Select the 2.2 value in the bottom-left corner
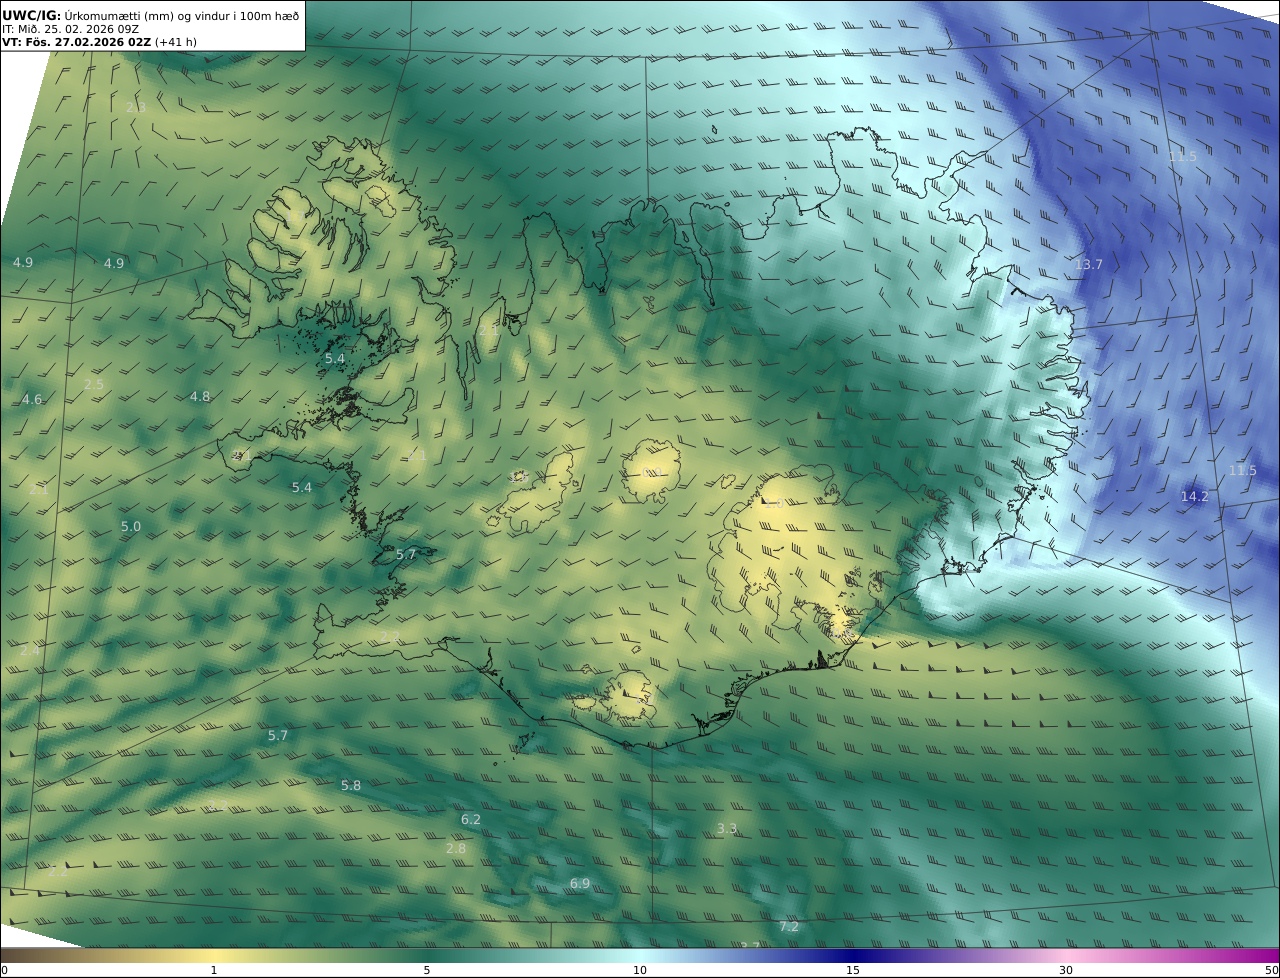The width and height of the screenshot is (1280, 978). [x=58, y=872]
